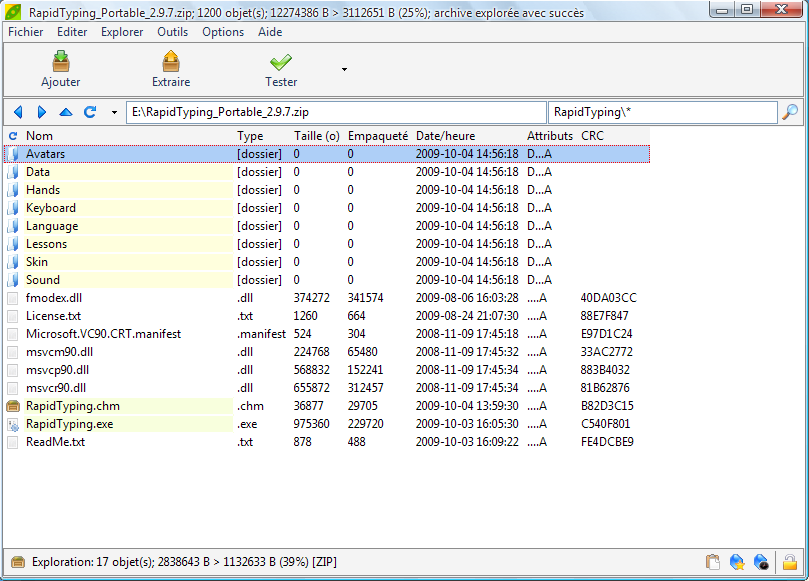Select the file name msvcr90.dll

click(56, 388)
